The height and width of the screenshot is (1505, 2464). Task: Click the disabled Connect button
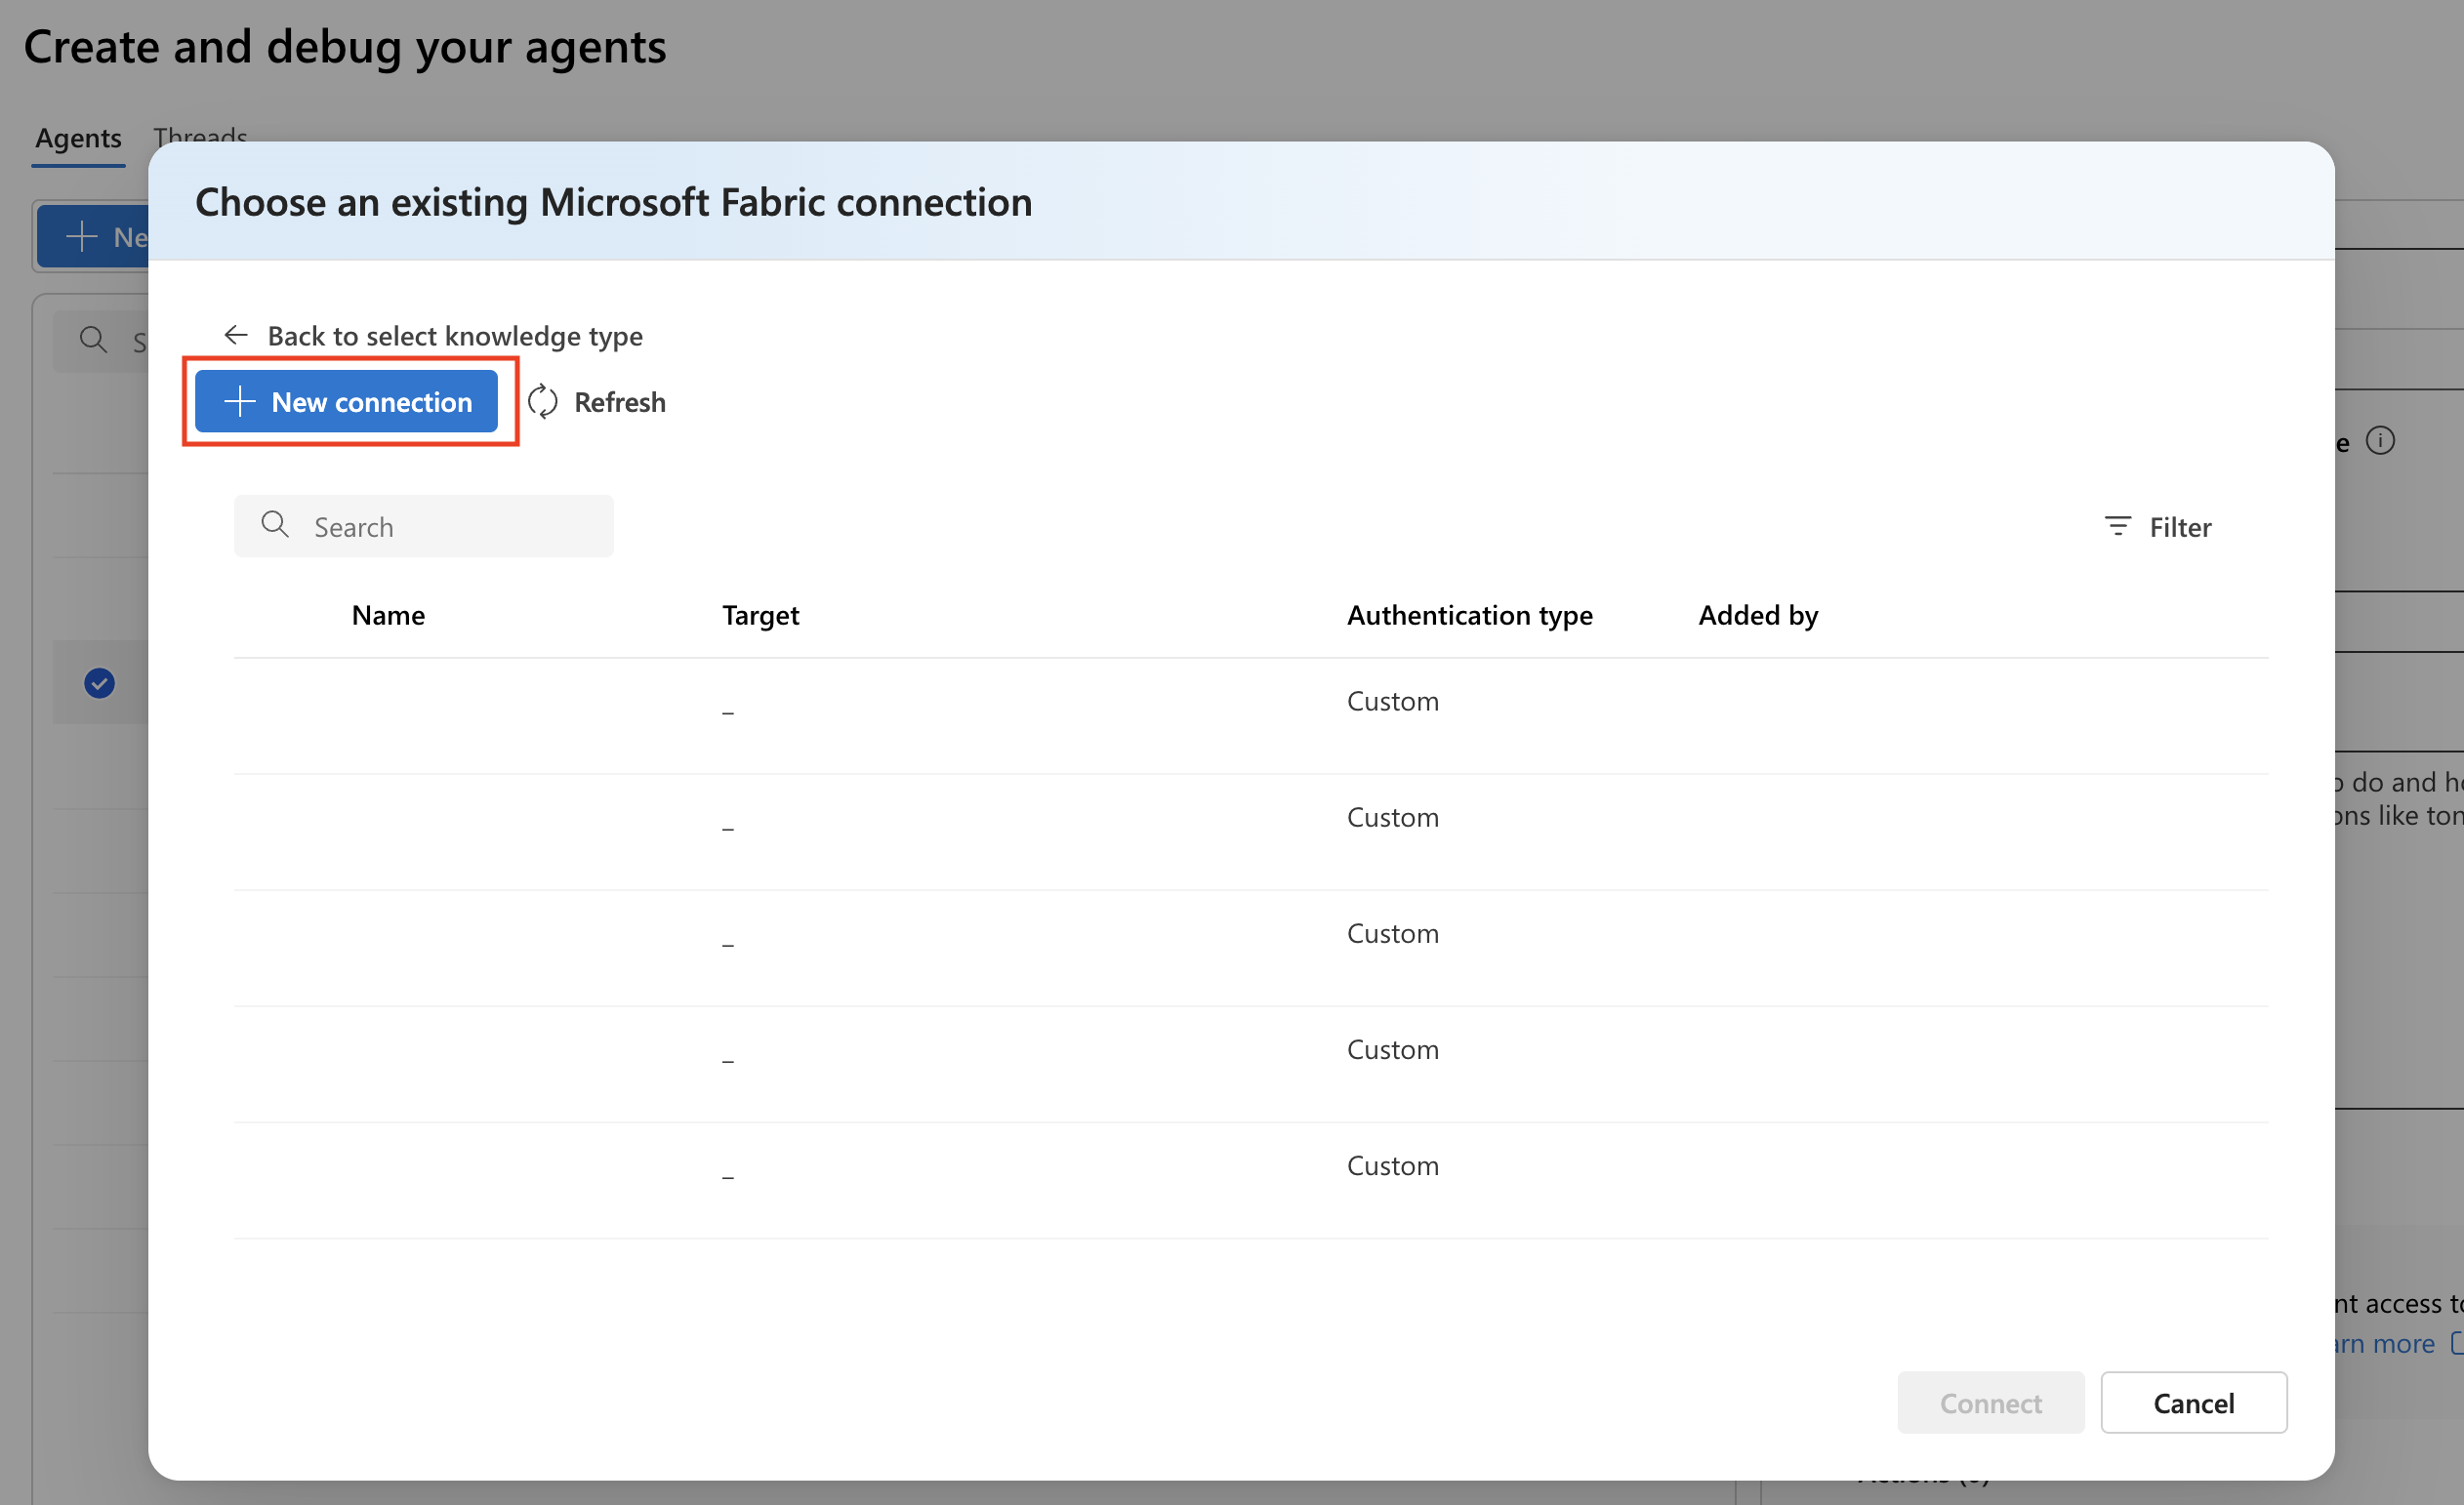[1989, 1402]
